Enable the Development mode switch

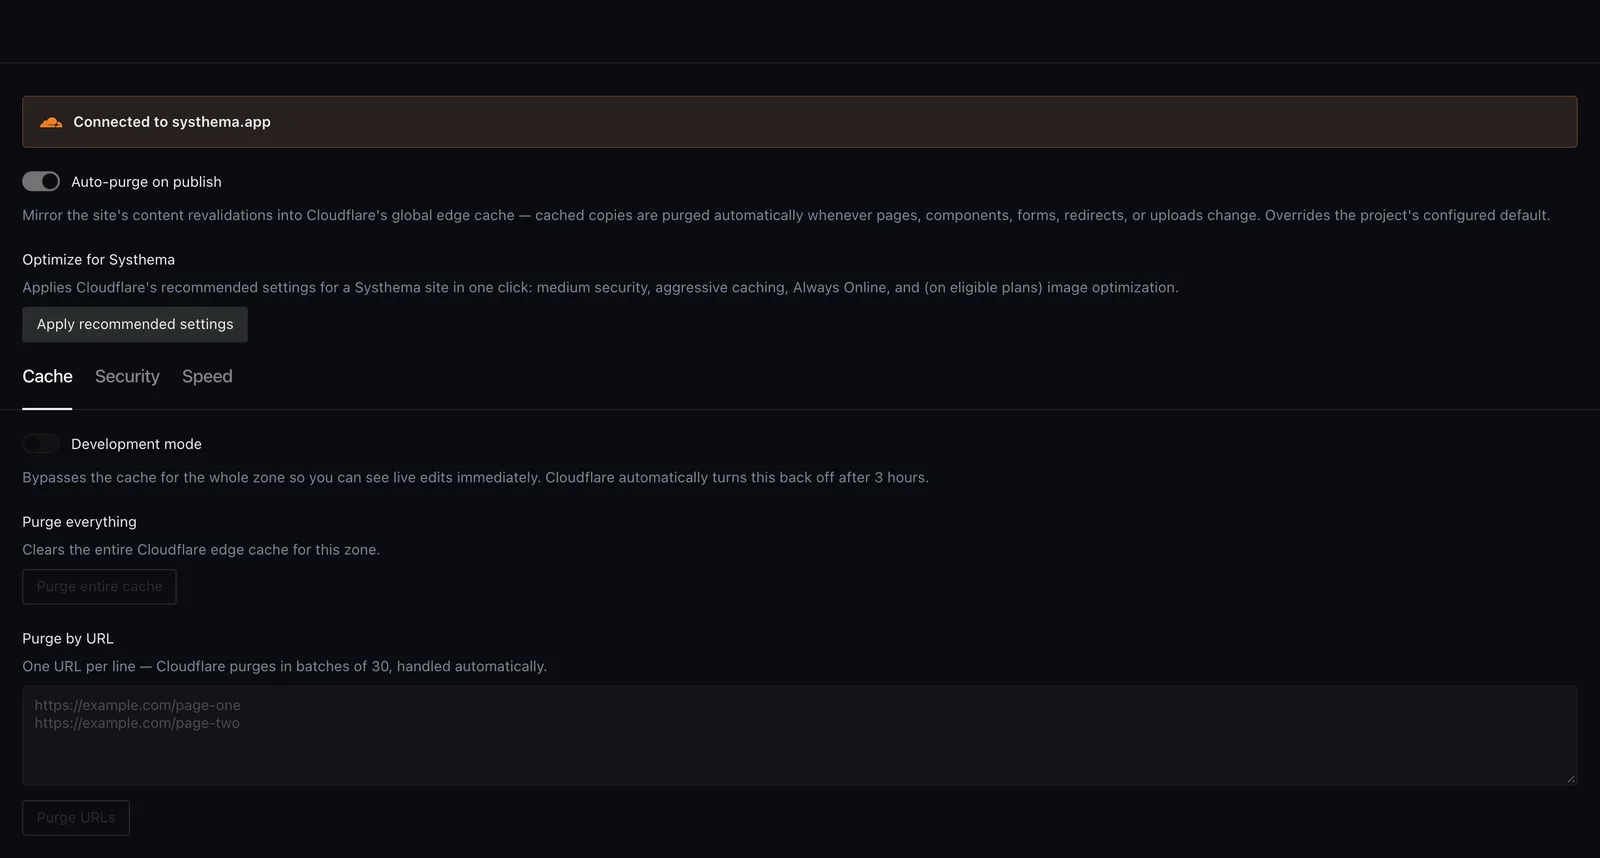pos(41,443)
